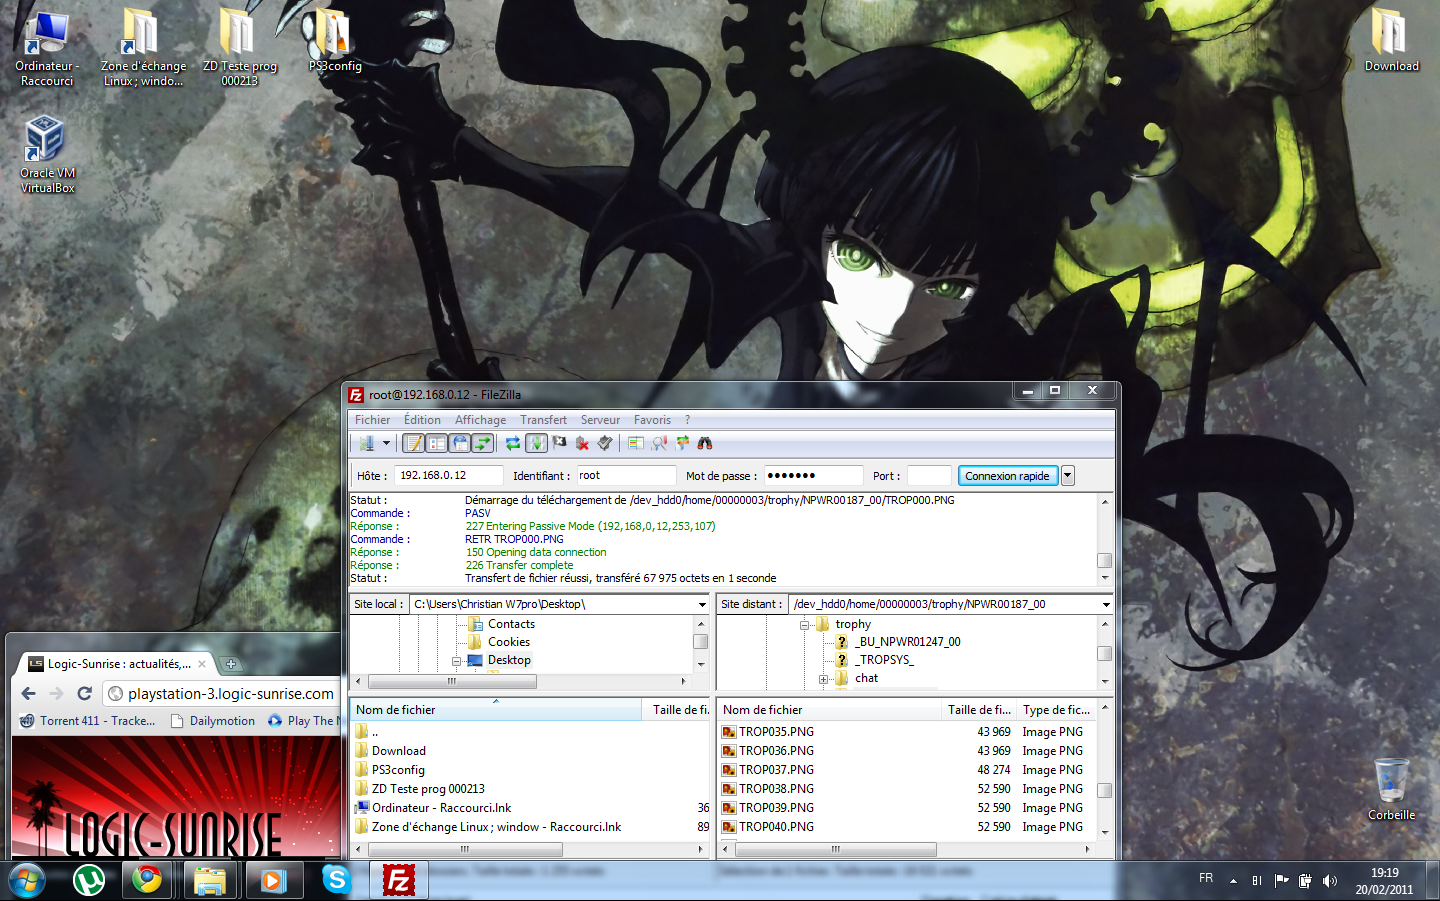Open Torrent 411 bookmark in Chrome

[x=88, y=721]
